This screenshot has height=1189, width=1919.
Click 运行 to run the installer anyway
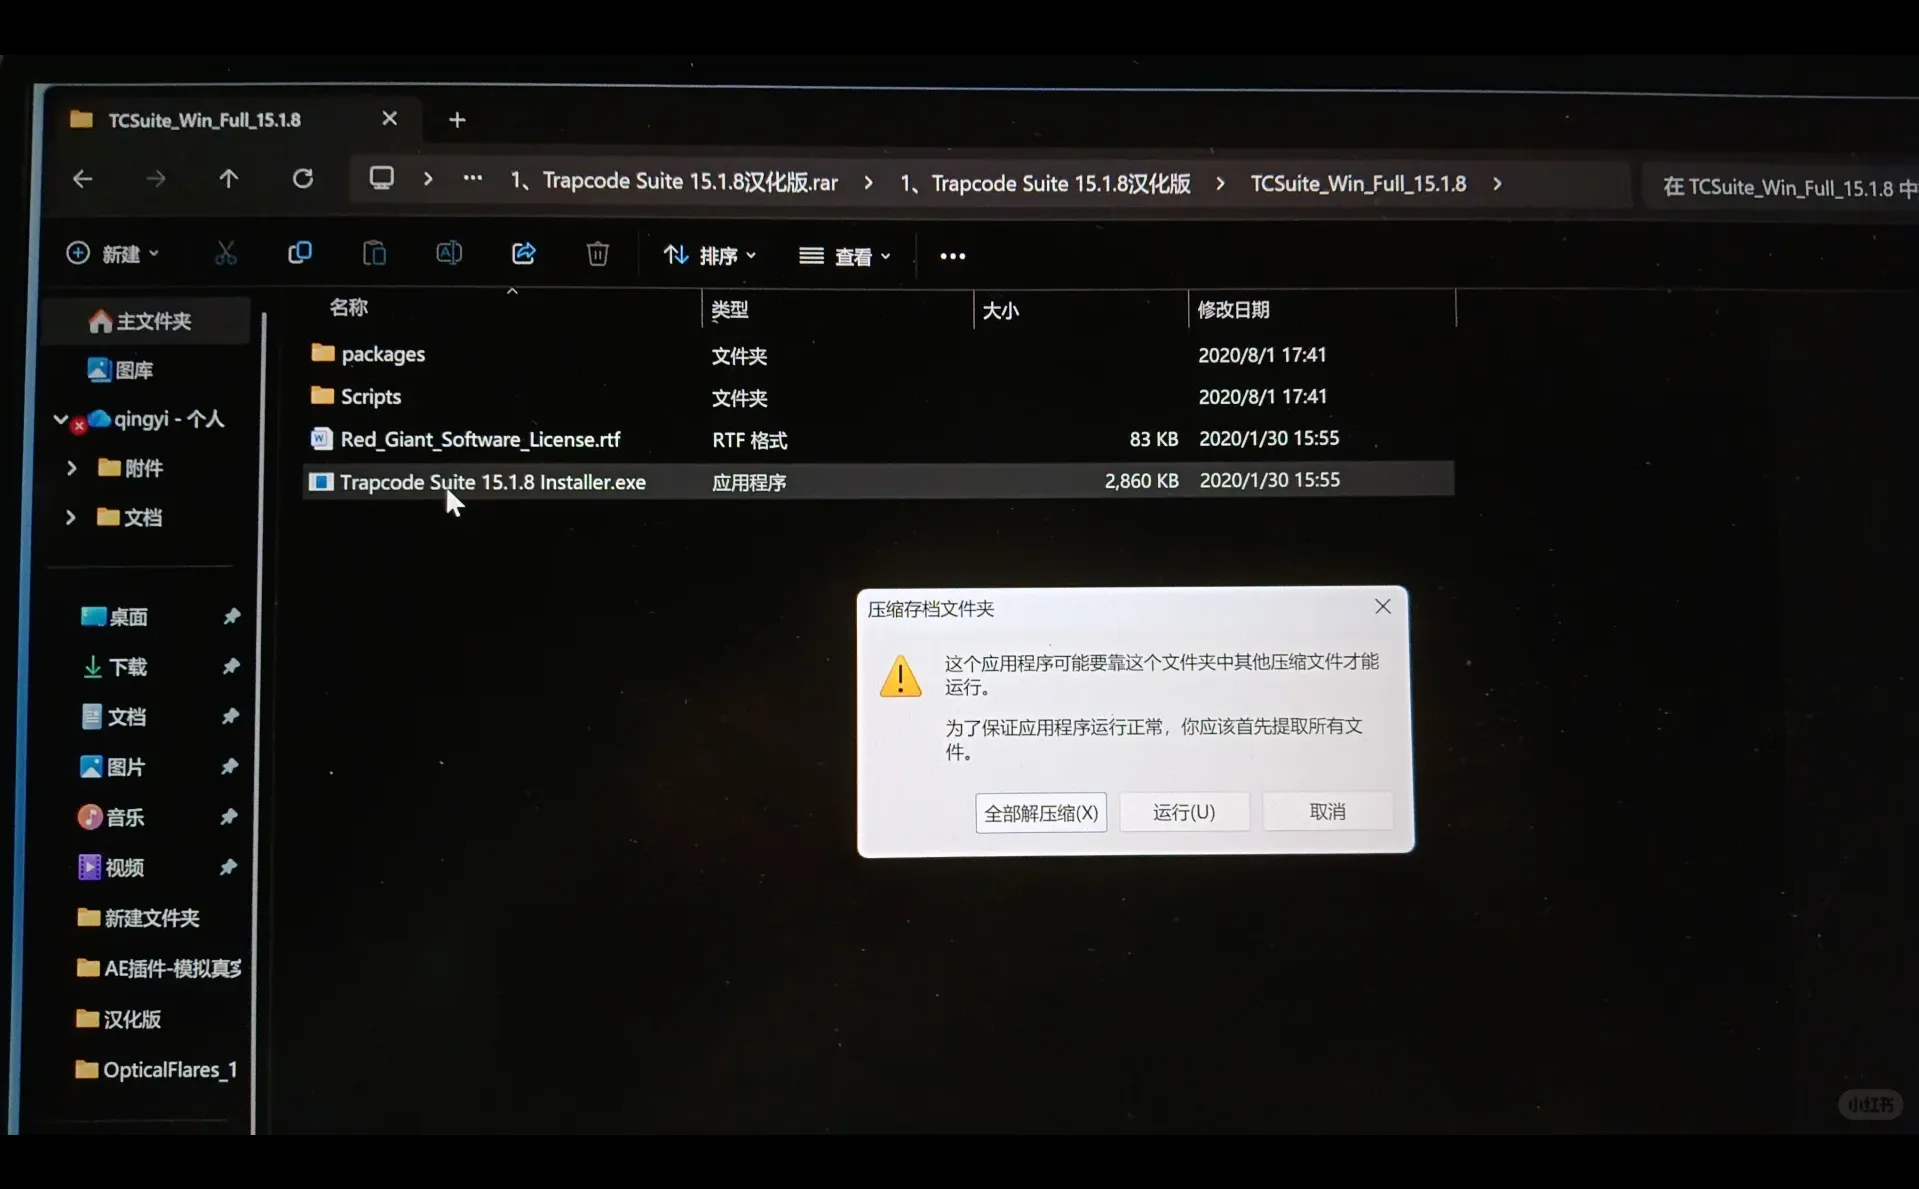pos(1184,811)
